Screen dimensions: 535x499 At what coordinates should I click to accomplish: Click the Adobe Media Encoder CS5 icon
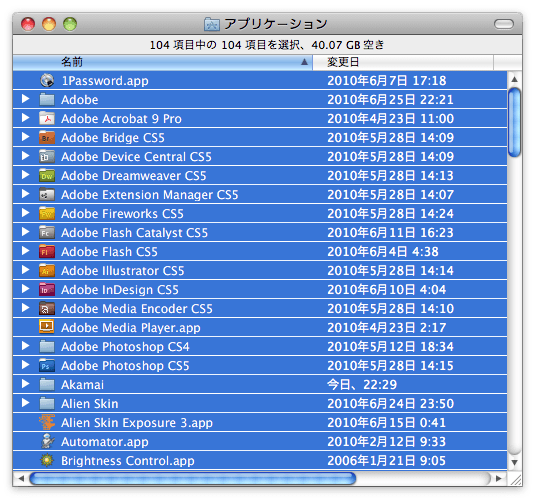47,309
